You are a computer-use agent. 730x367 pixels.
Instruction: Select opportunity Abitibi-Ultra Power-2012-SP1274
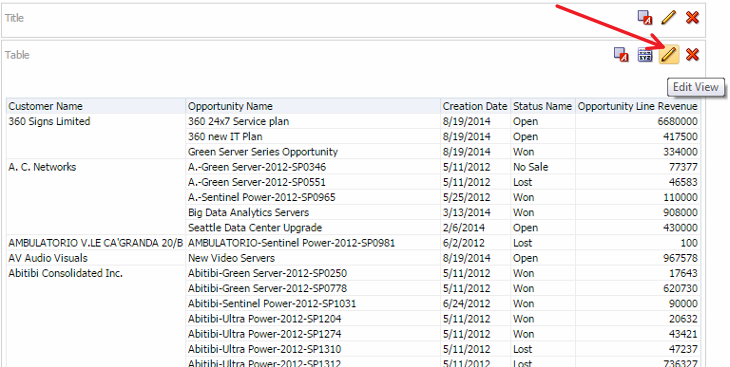tap(264, 334)
